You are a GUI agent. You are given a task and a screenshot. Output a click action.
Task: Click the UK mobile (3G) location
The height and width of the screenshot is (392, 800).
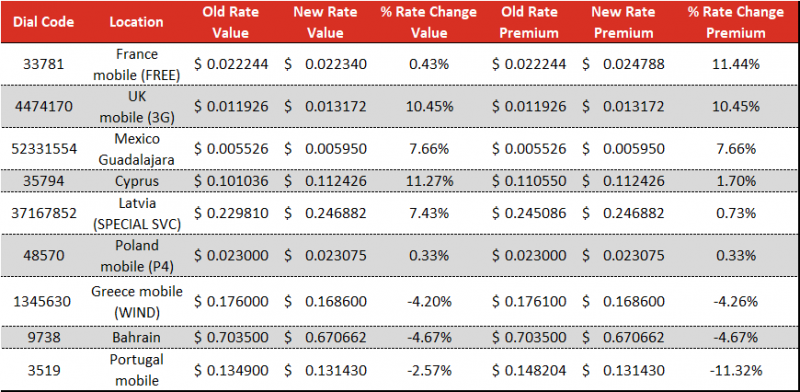click(x=137, y=107)
